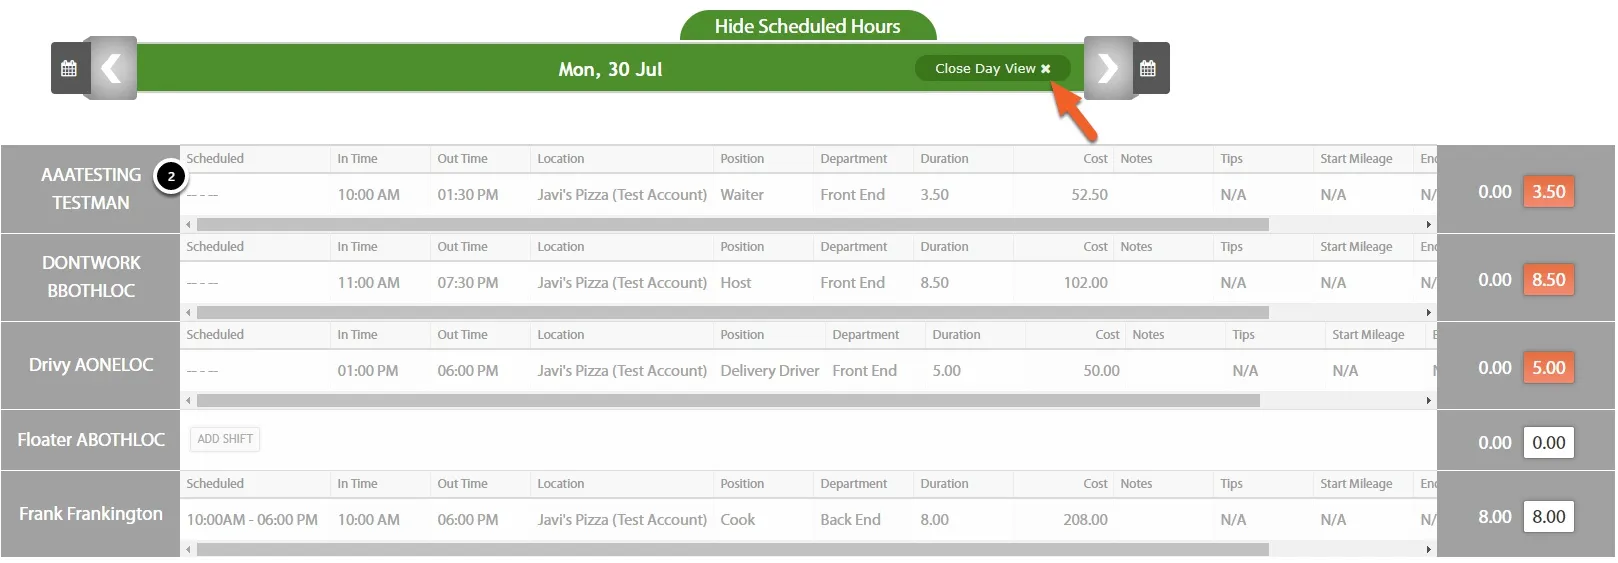Click 11:00 AM In Time cell
The height and width of the screenshot is (563, 1618).
(368, 283)
